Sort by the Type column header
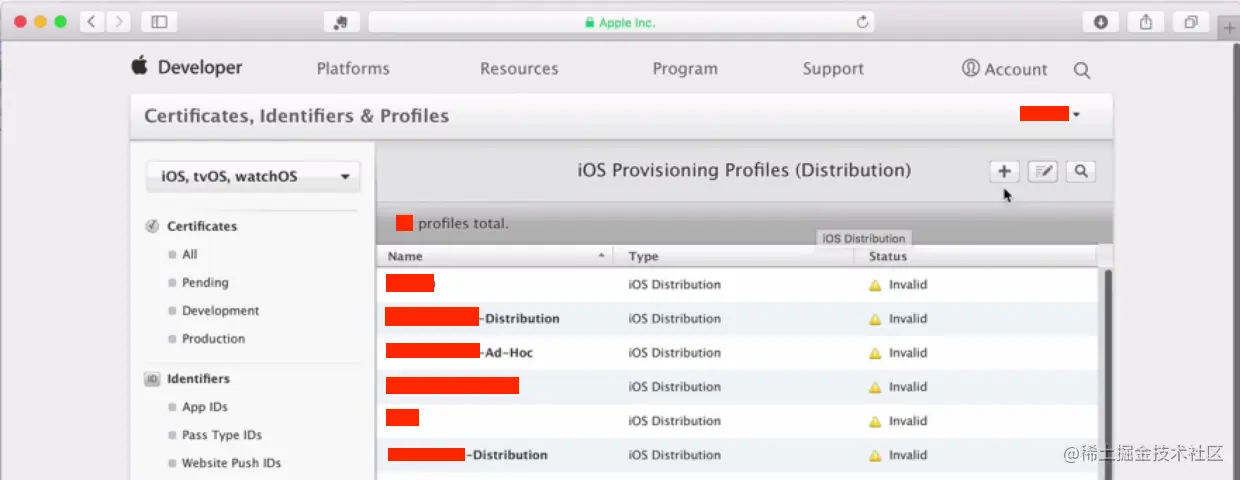The width and height of the screenshot is (1240, 480). pos(734,256)
